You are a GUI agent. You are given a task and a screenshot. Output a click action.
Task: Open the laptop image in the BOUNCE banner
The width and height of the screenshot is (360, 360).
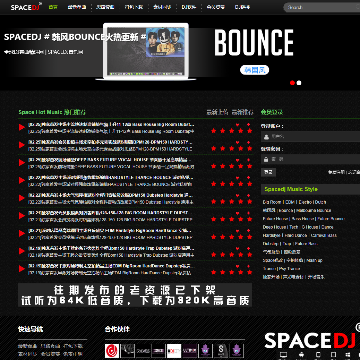[x=146, y=51]
